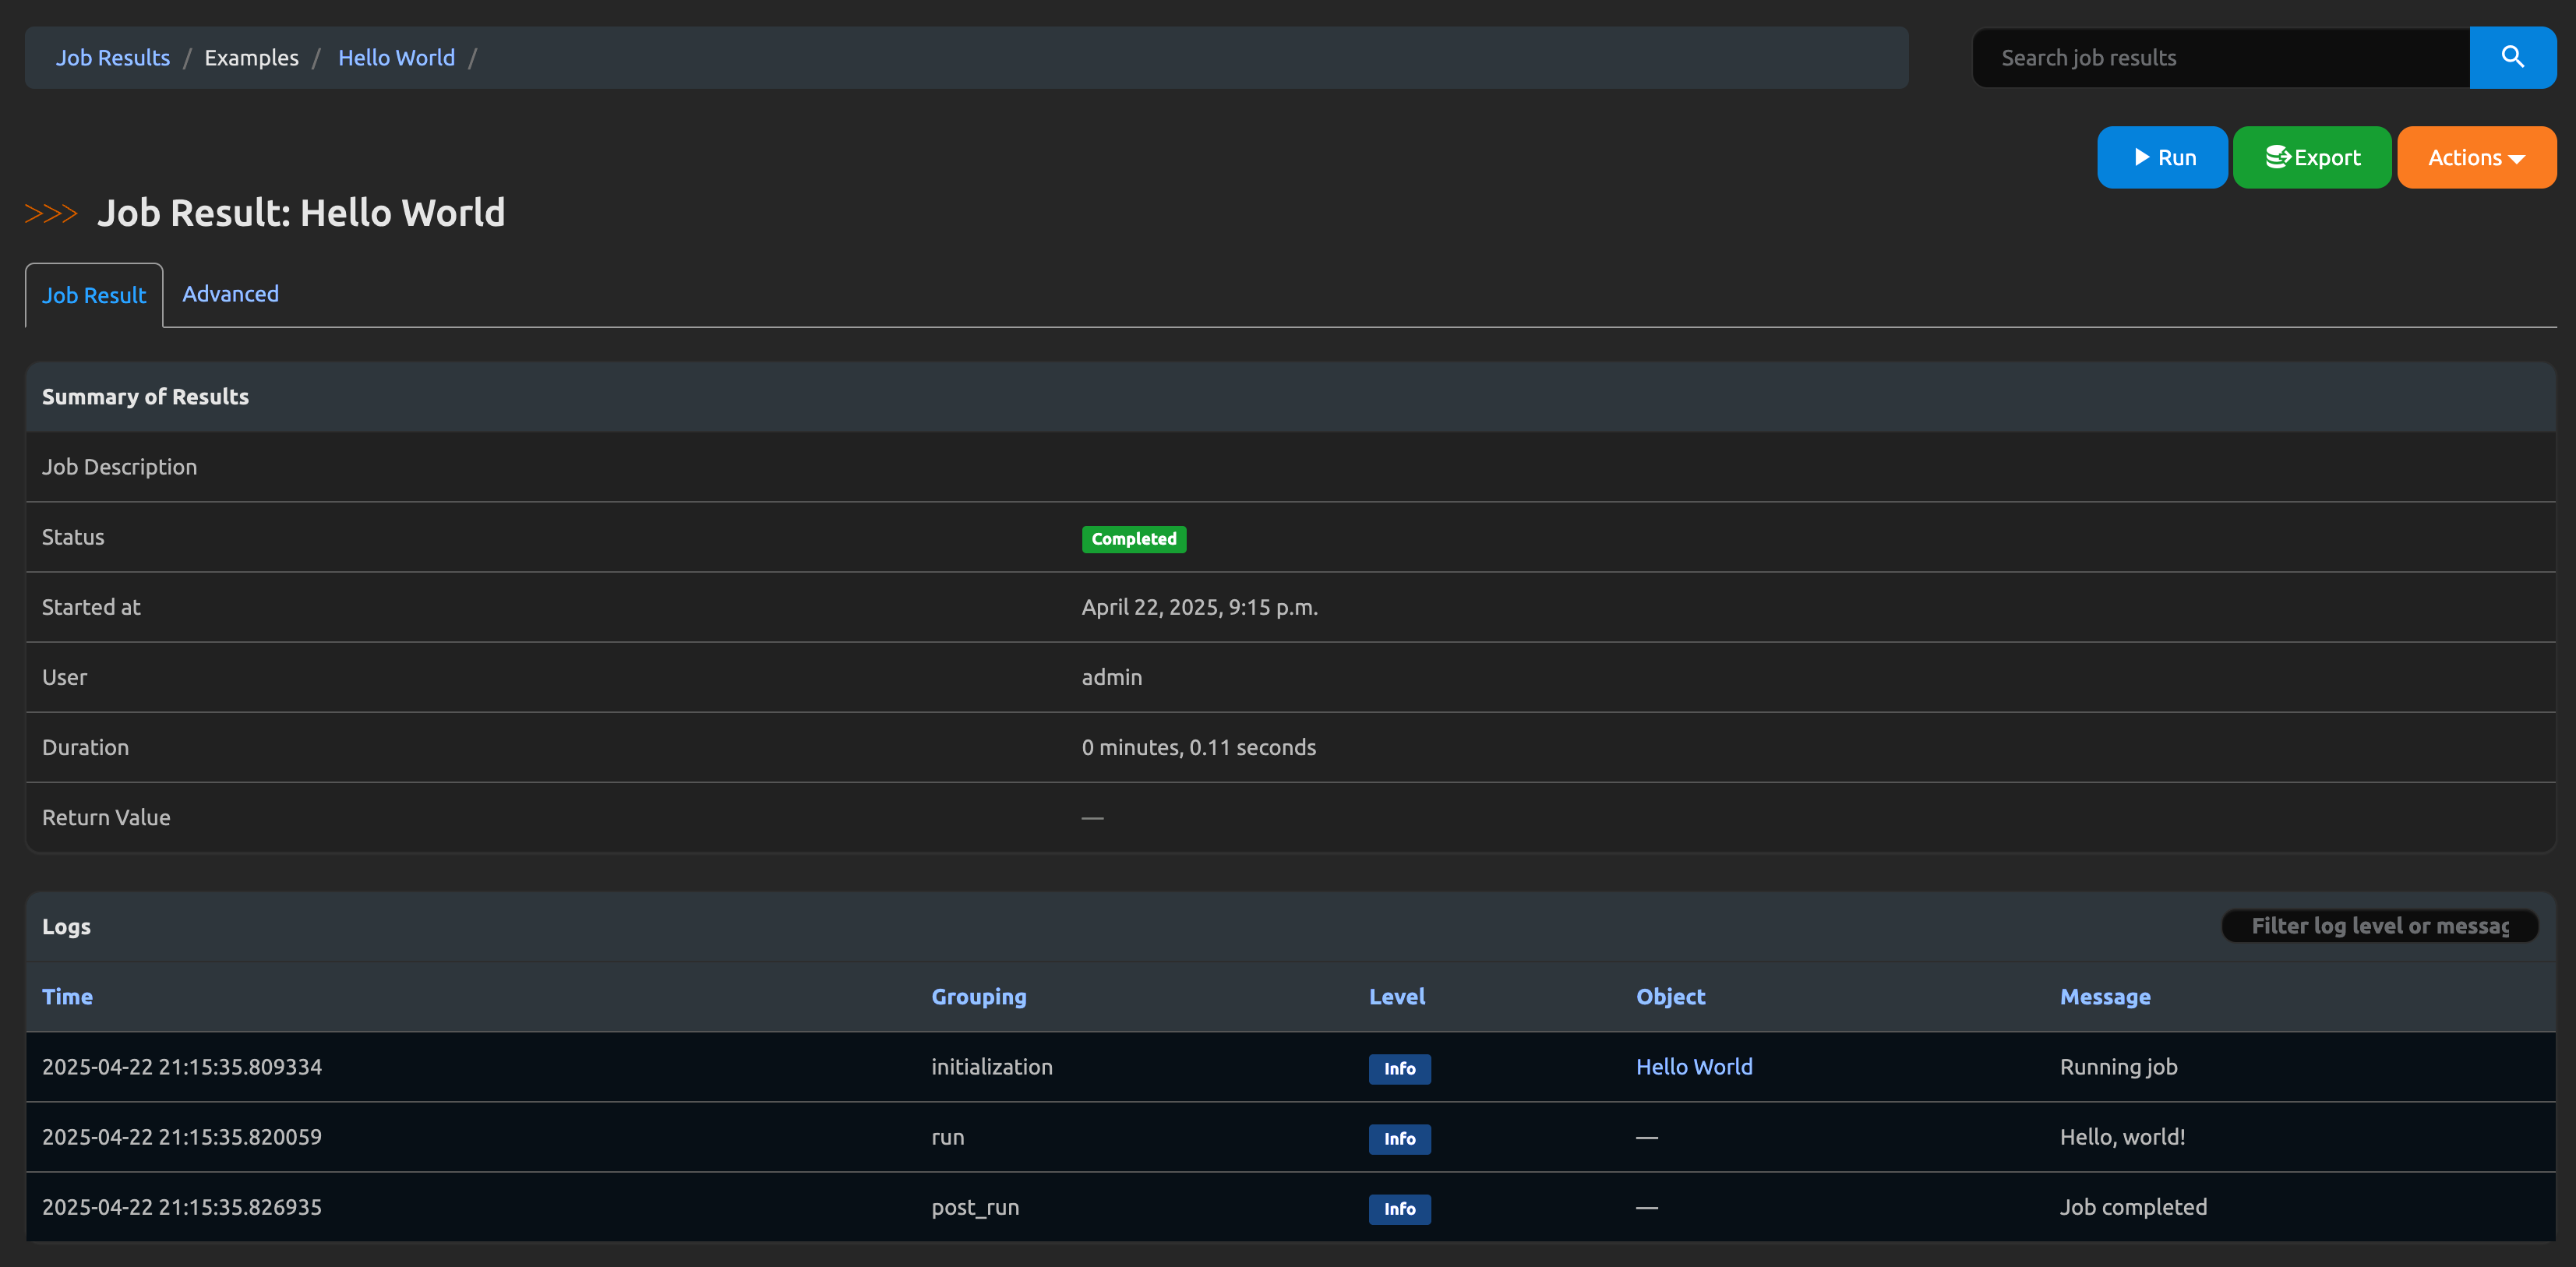Click the search magnifier icon button
The height and width of the screenshot is (1267, 2576).
(x=2512, y=57)
